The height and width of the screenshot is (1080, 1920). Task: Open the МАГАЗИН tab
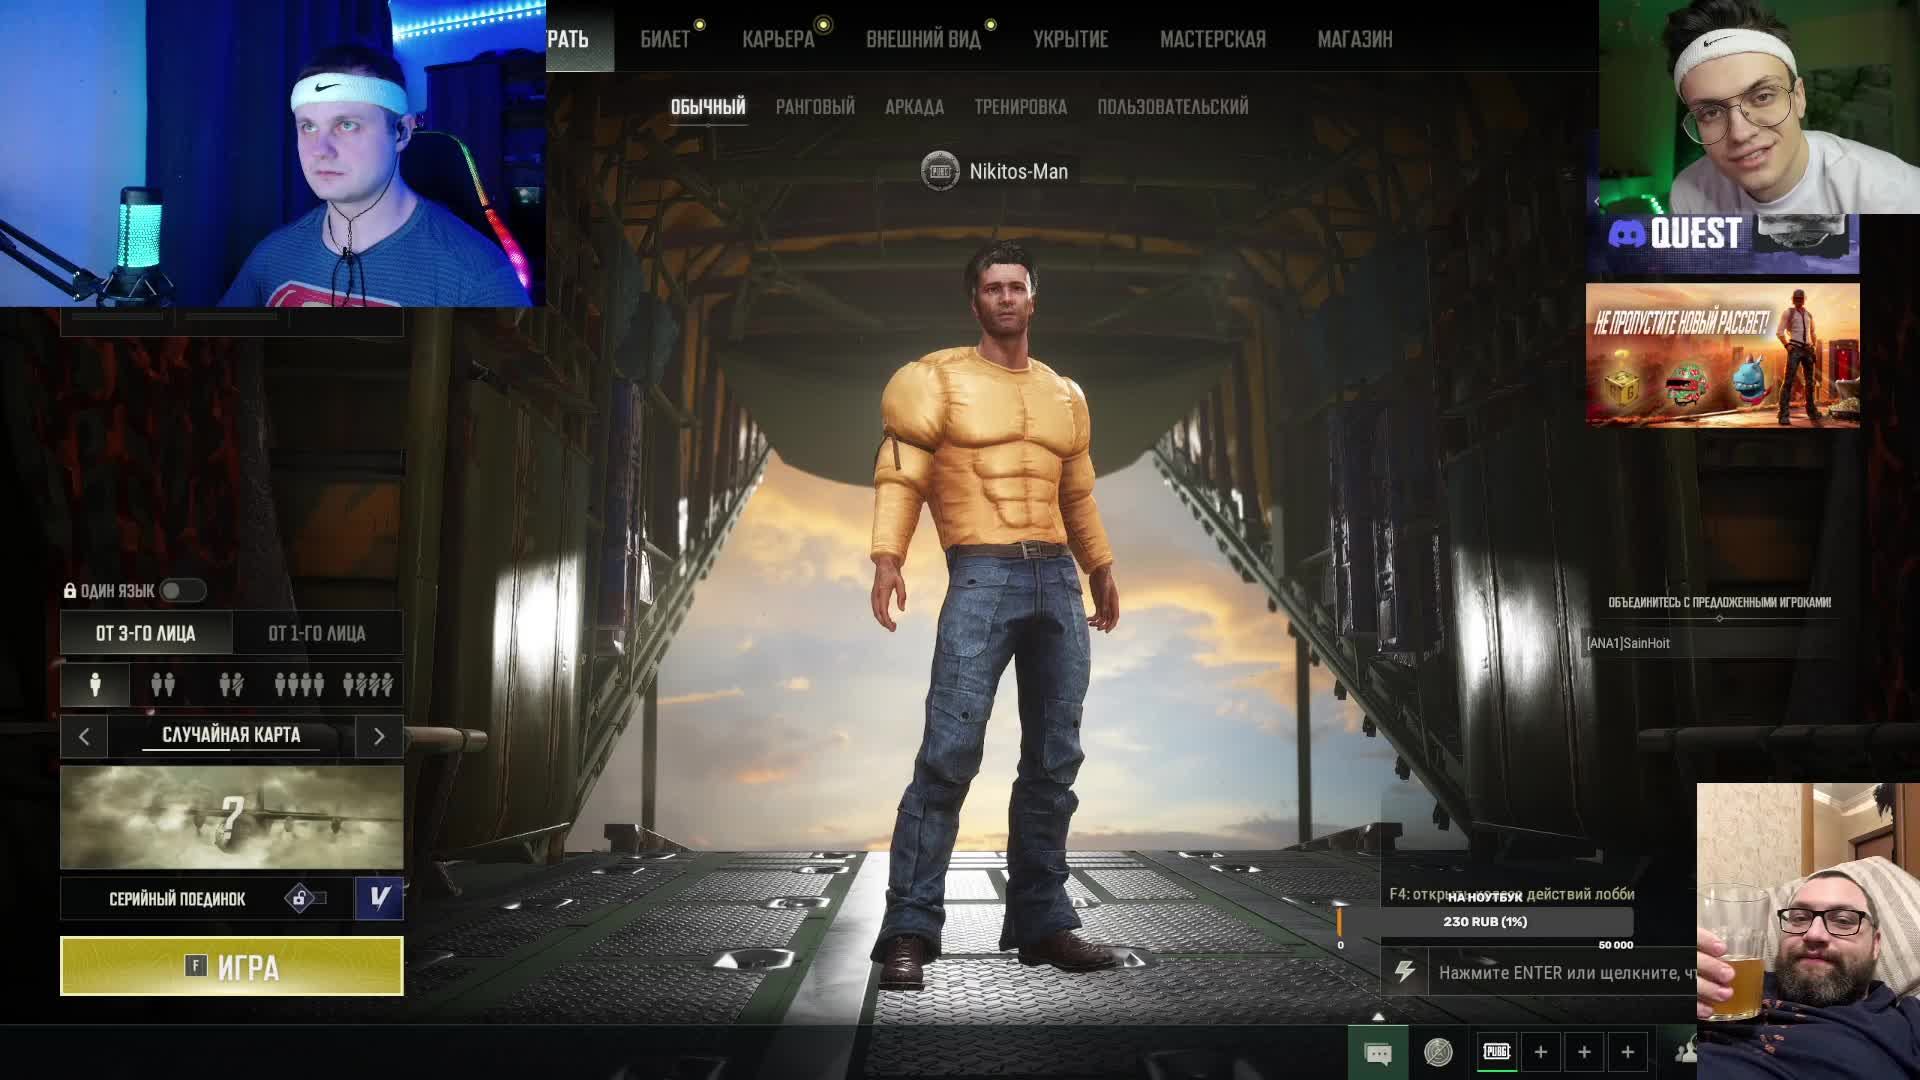[x=1354, y=39]
